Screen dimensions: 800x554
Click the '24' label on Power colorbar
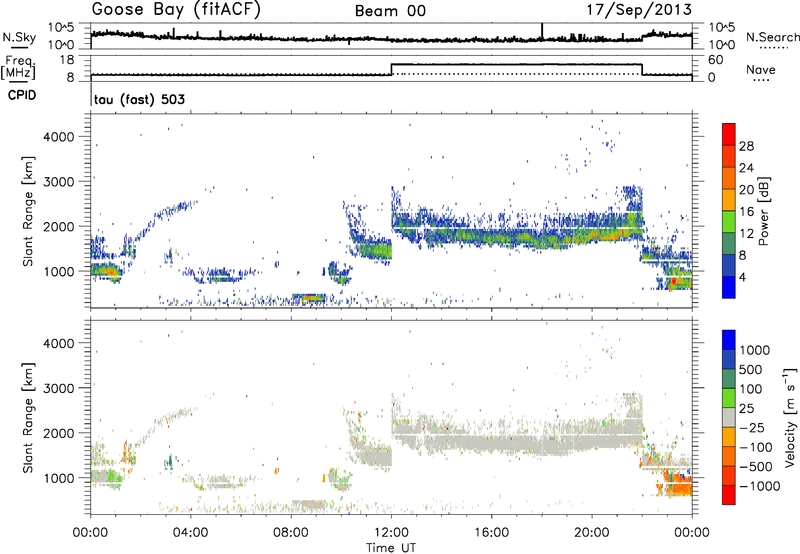746,168
